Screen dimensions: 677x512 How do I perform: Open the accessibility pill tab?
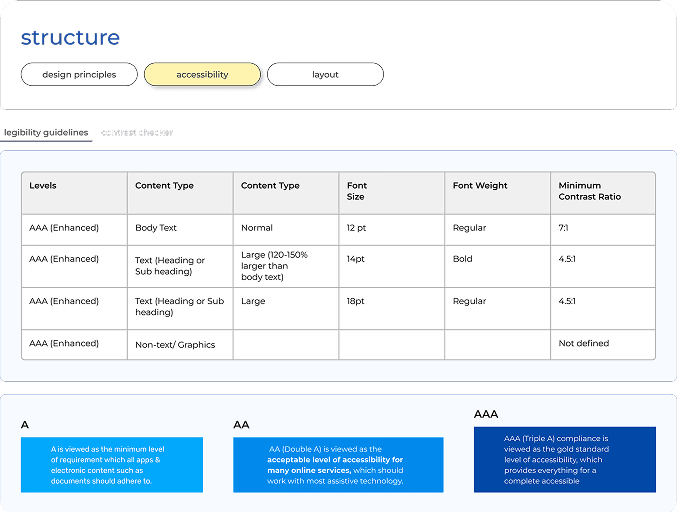click(202, 74)
